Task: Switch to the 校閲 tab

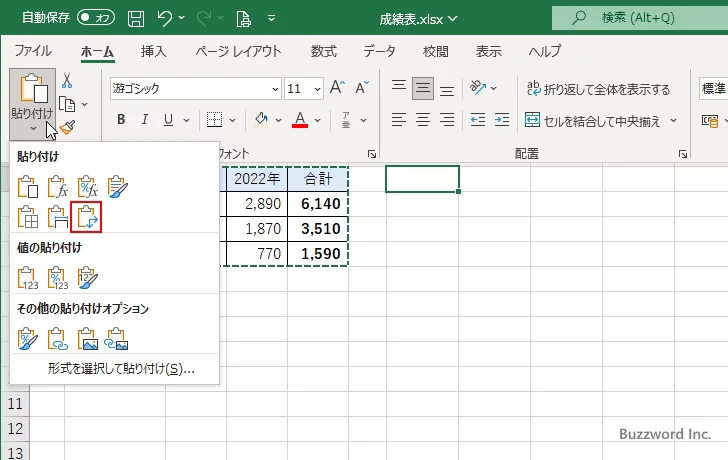Action: (x=436, y=51)
